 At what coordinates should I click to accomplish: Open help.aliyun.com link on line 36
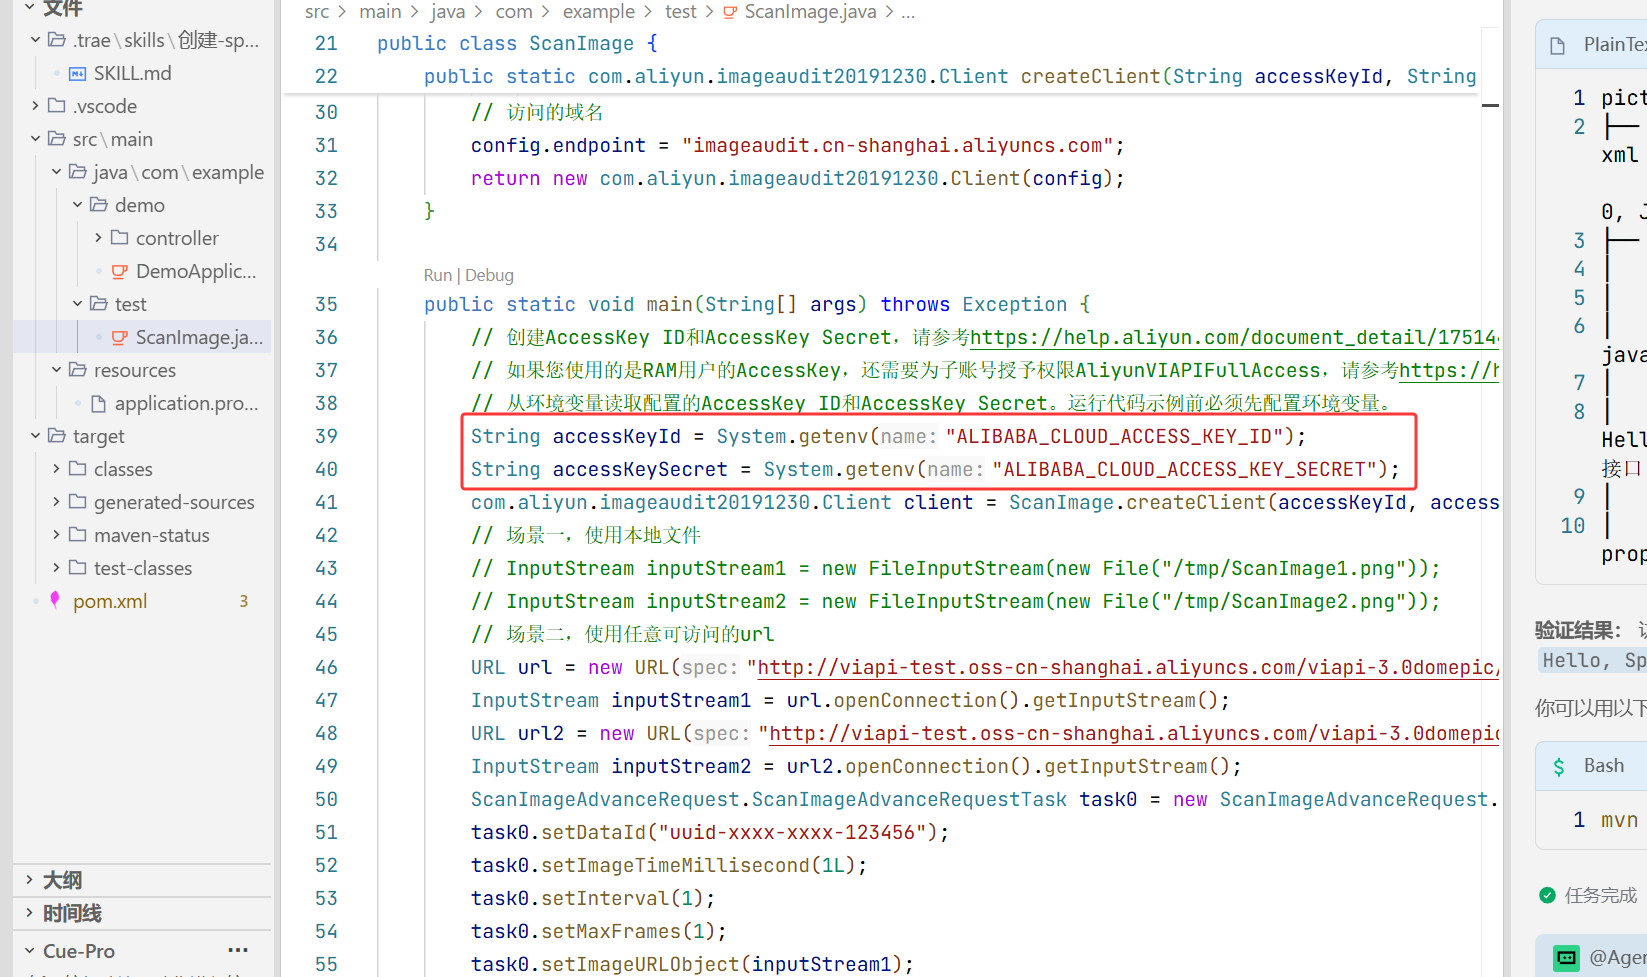pyautogui.click(x=1234, y=338)
